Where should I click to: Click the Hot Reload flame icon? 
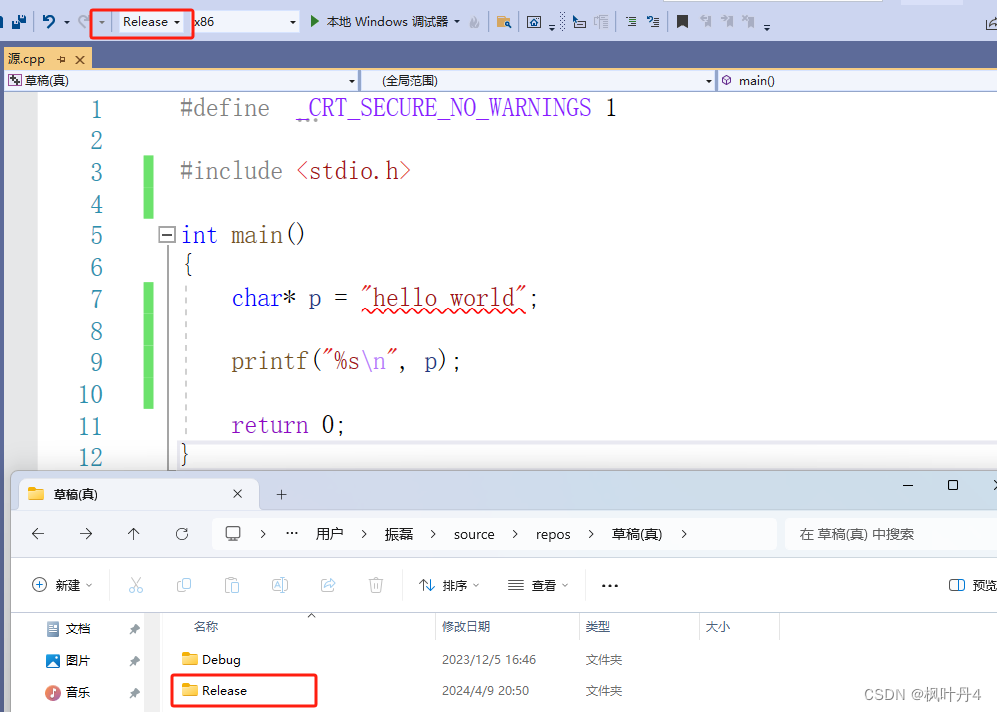point(474,22)
